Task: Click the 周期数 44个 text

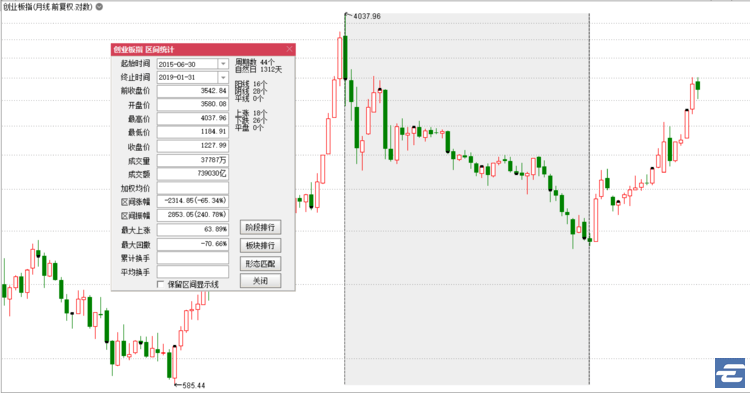Action: click(255, 62)
